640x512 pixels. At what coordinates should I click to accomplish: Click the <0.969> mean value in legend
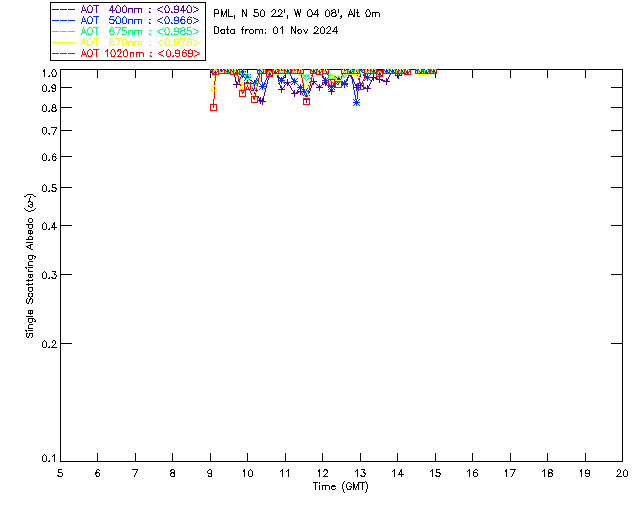(x=178, y=53)
